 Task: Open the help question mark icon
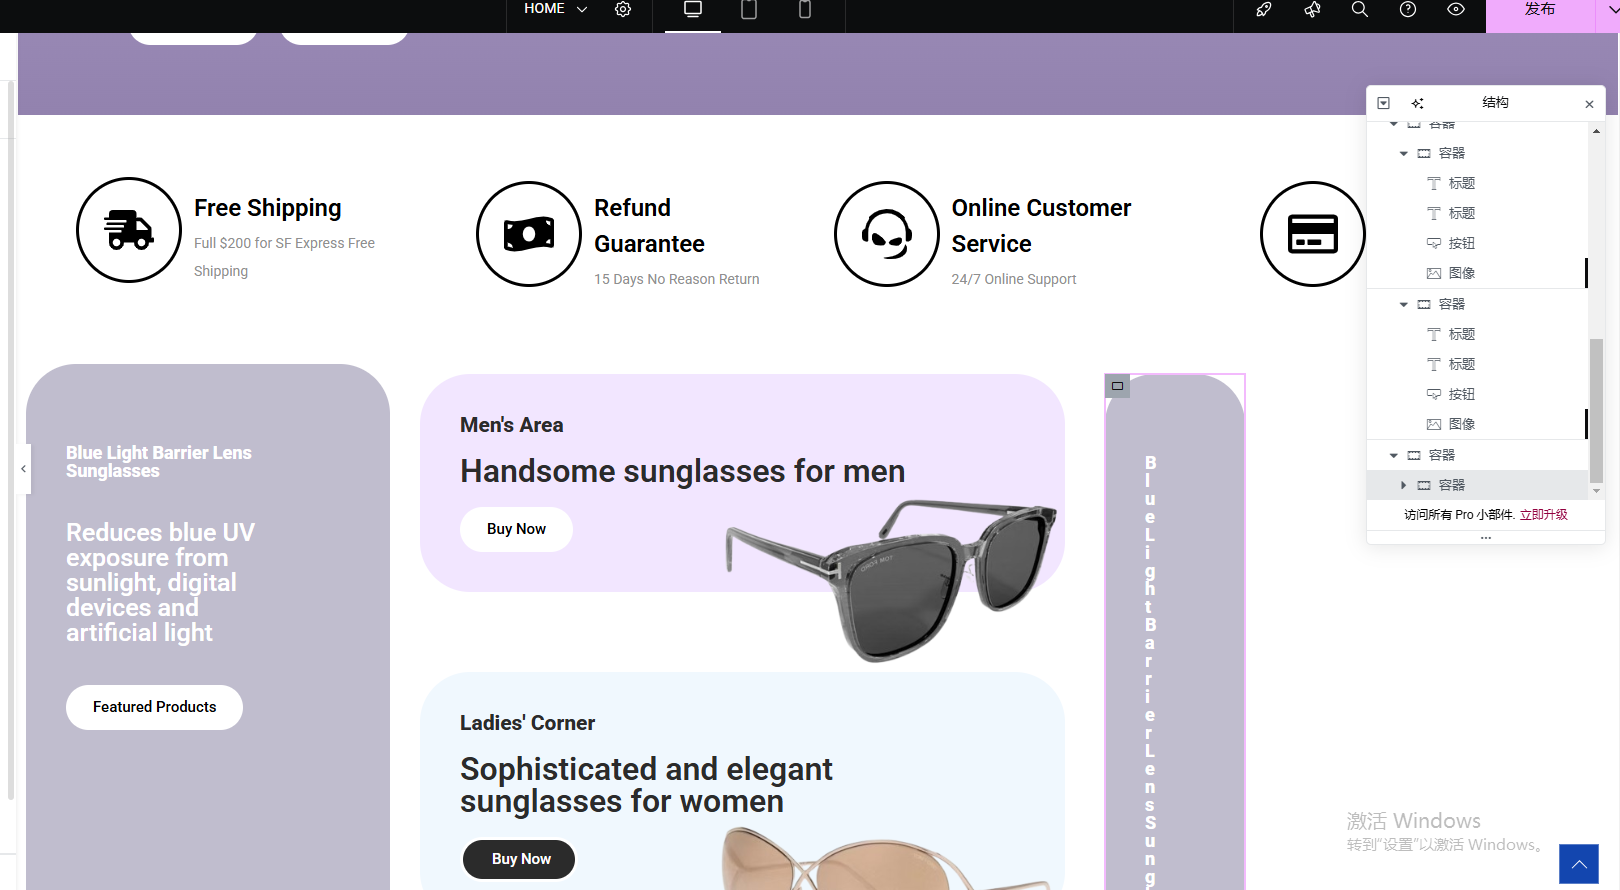[1408, 10]
